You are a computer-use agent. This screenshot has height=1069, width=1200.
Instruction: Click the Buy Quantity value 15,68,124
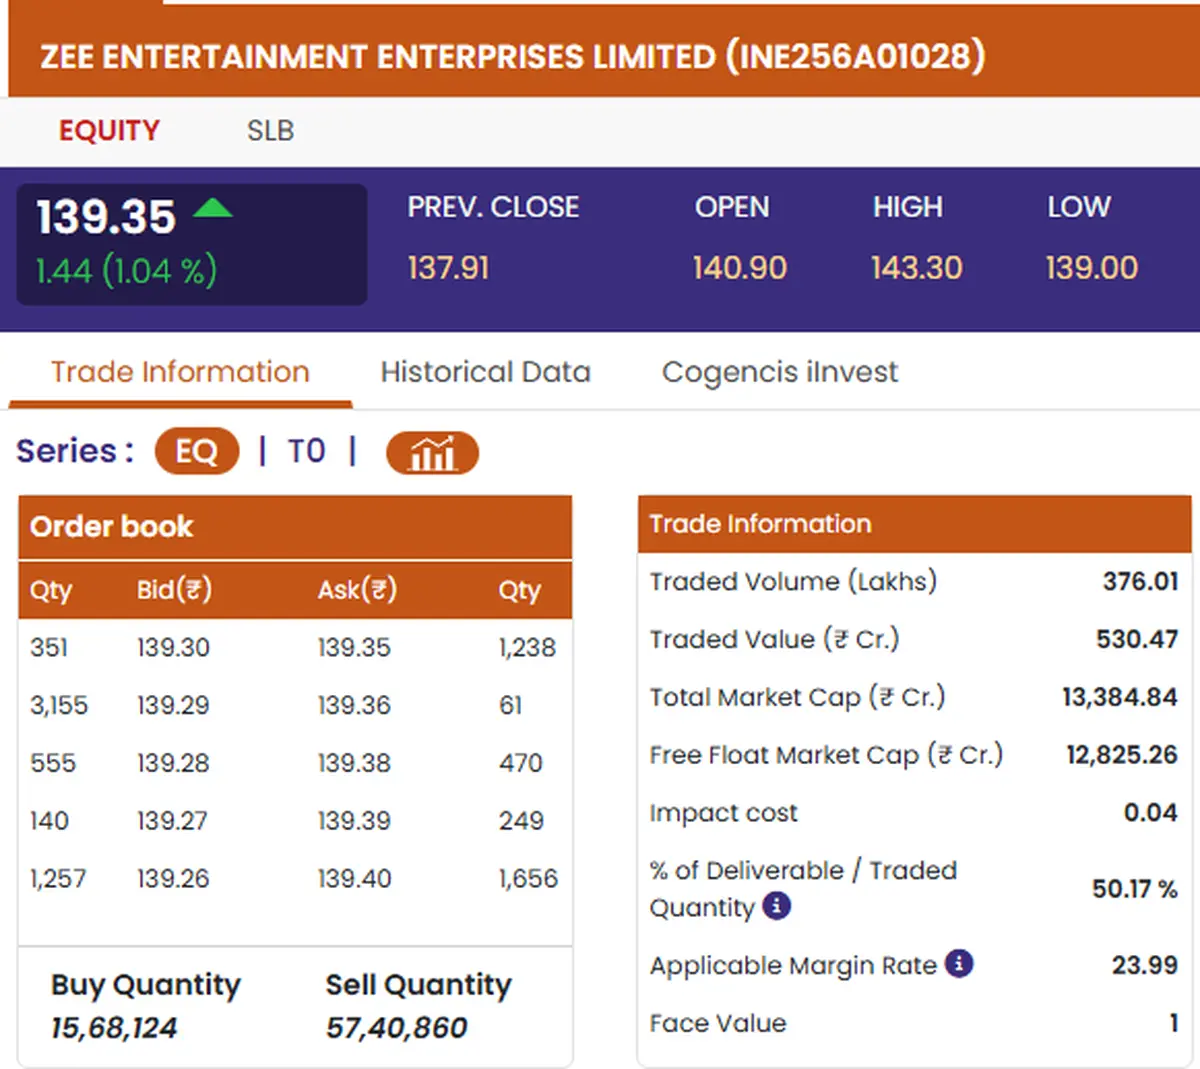114,1028
